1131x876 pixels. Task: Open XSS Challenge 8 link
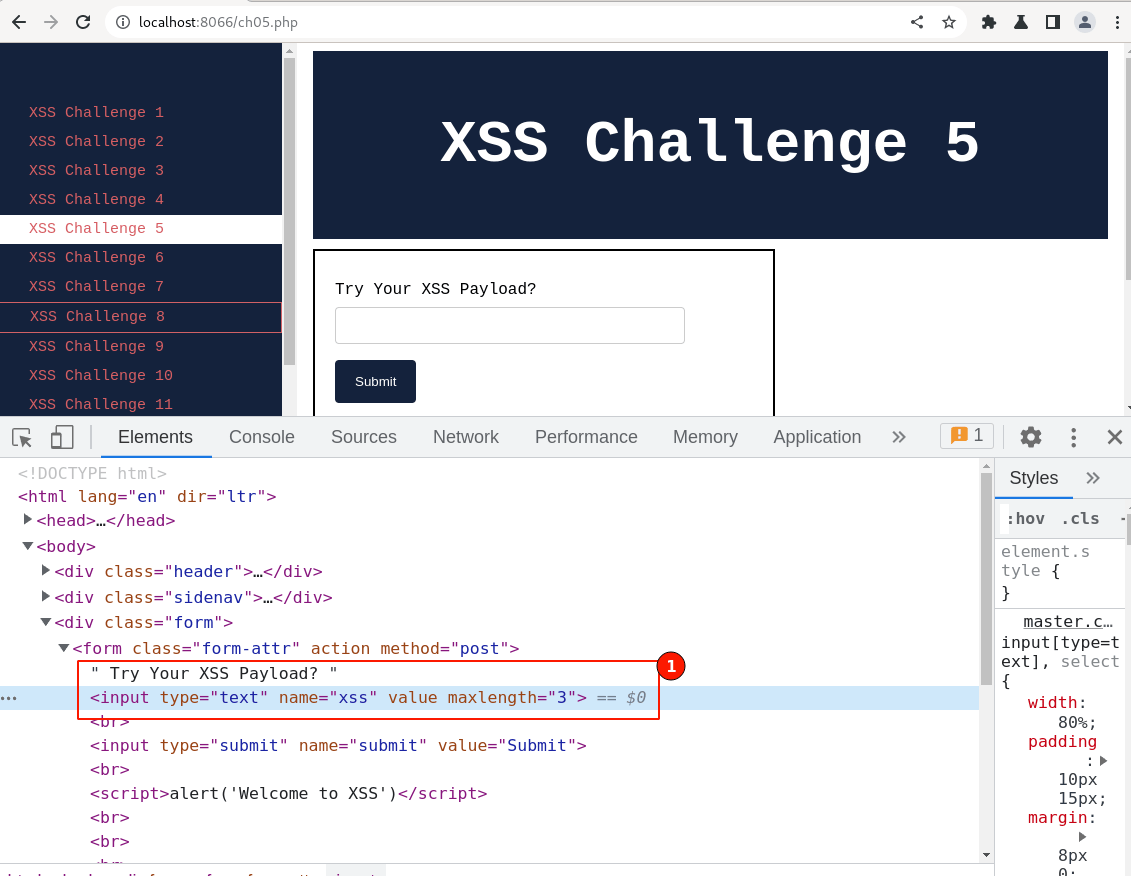point(96,317)
